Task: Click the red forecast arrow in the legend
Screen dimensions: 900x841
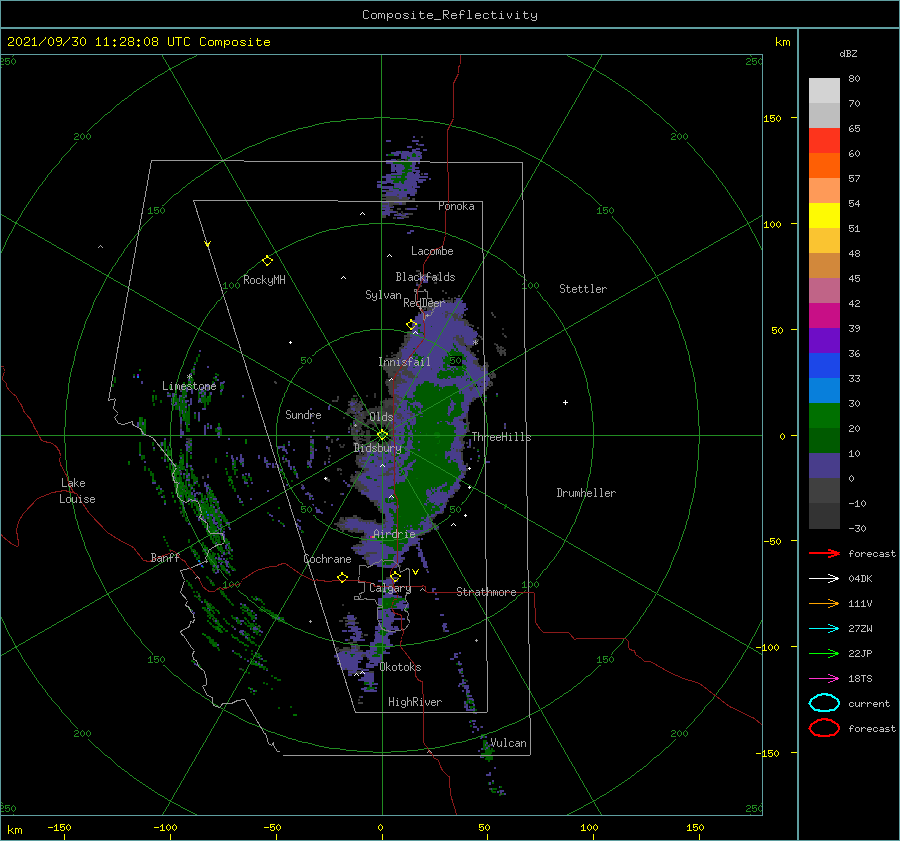Action: (x=824, y=553)
